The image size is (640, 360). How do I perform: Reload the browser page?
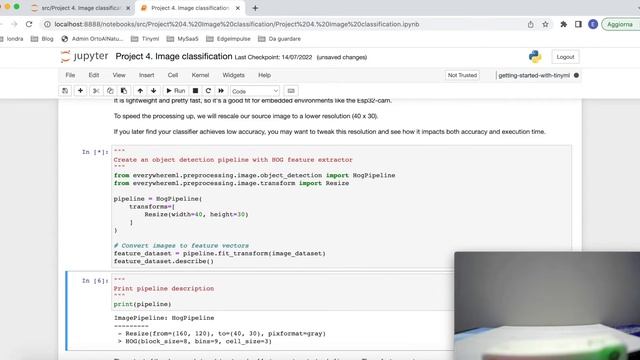[29, 24]
